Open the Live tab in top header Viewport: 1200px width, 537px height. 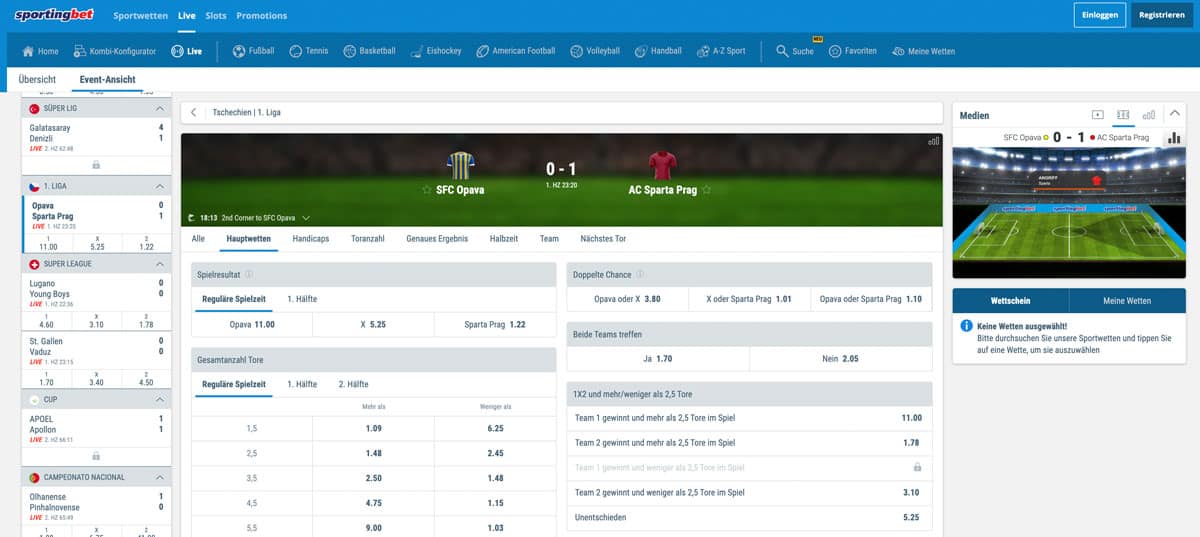click(186, 16)
